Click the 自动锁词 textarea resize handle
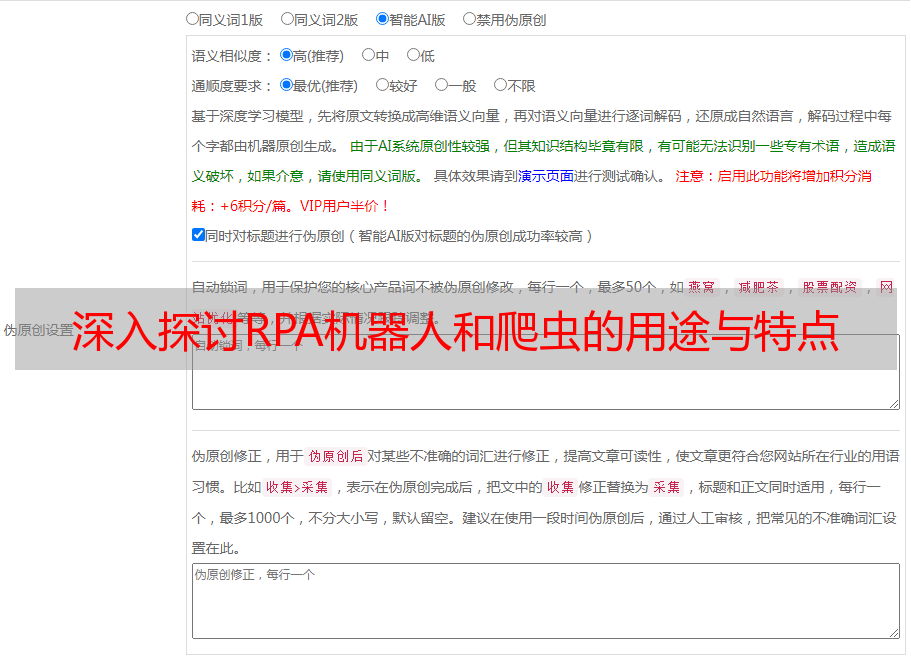911x658 pixels. (893, 403)
